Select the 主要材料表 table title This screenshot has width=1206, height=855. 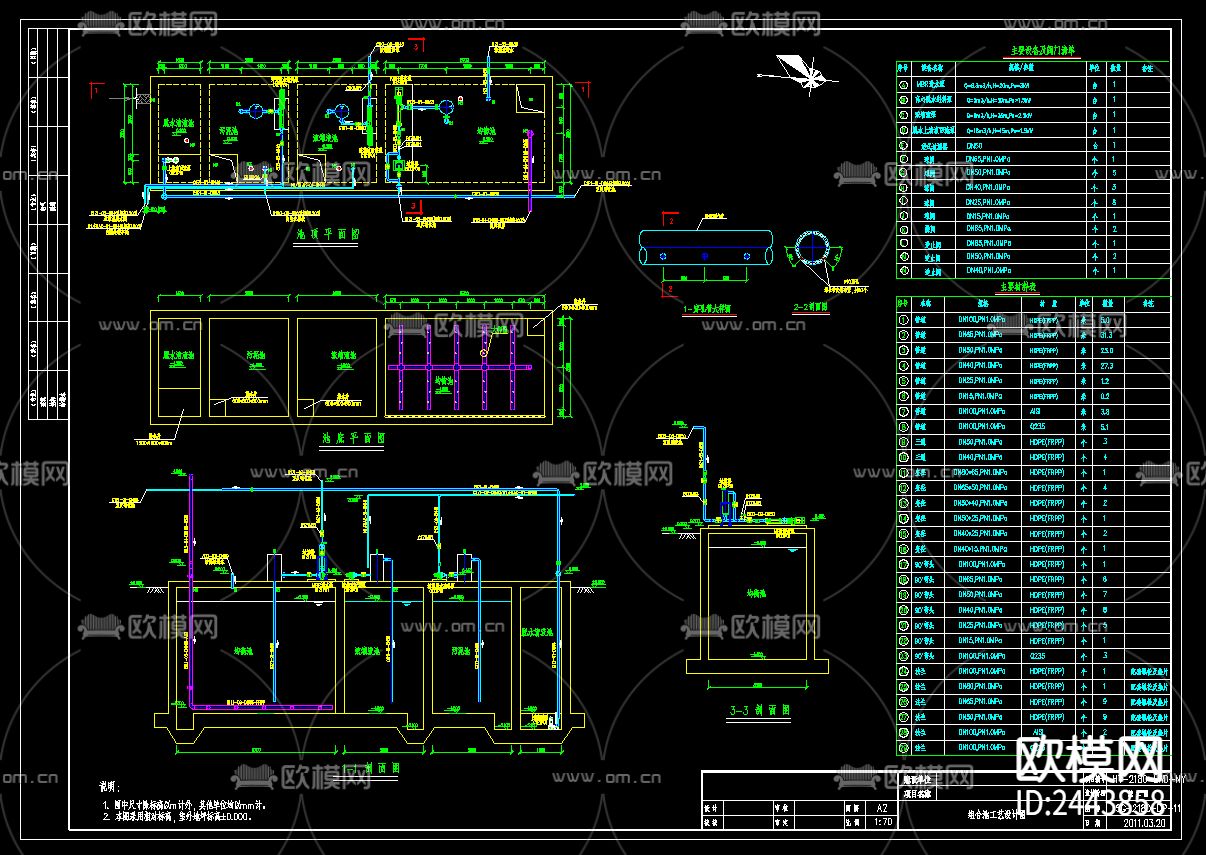pos(1017,289)
